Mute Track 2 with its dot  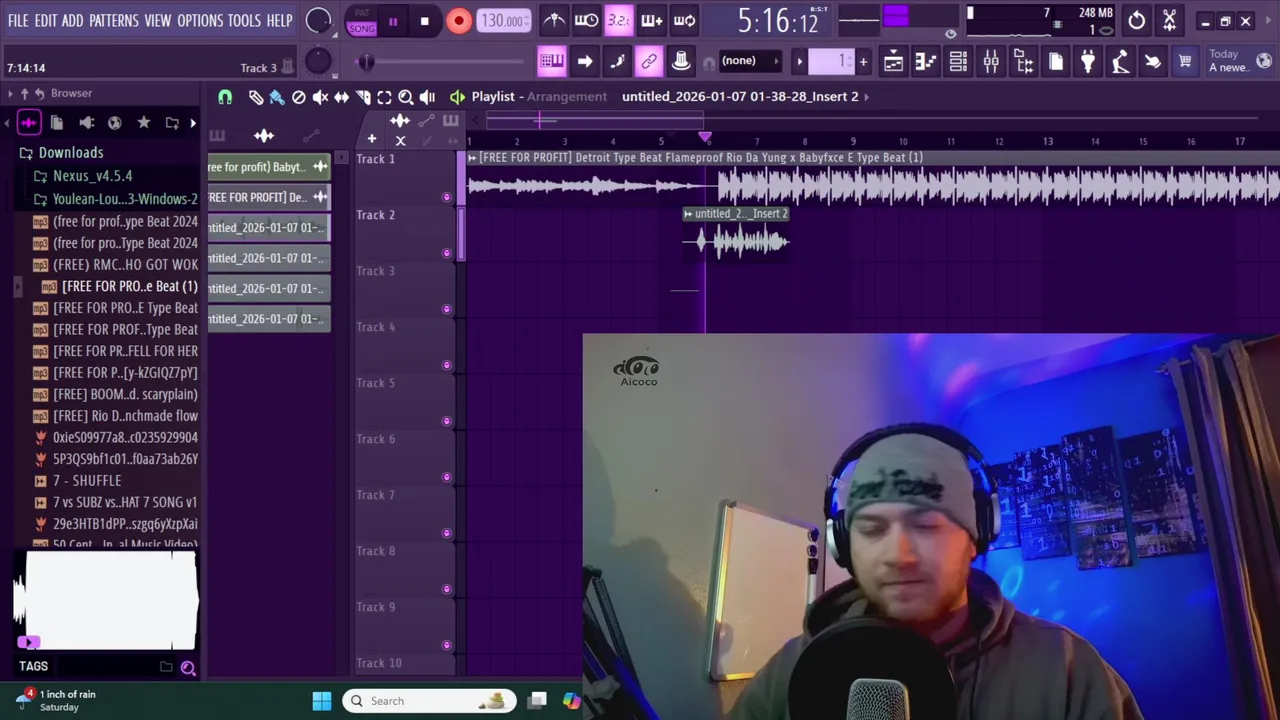point(447,253)
